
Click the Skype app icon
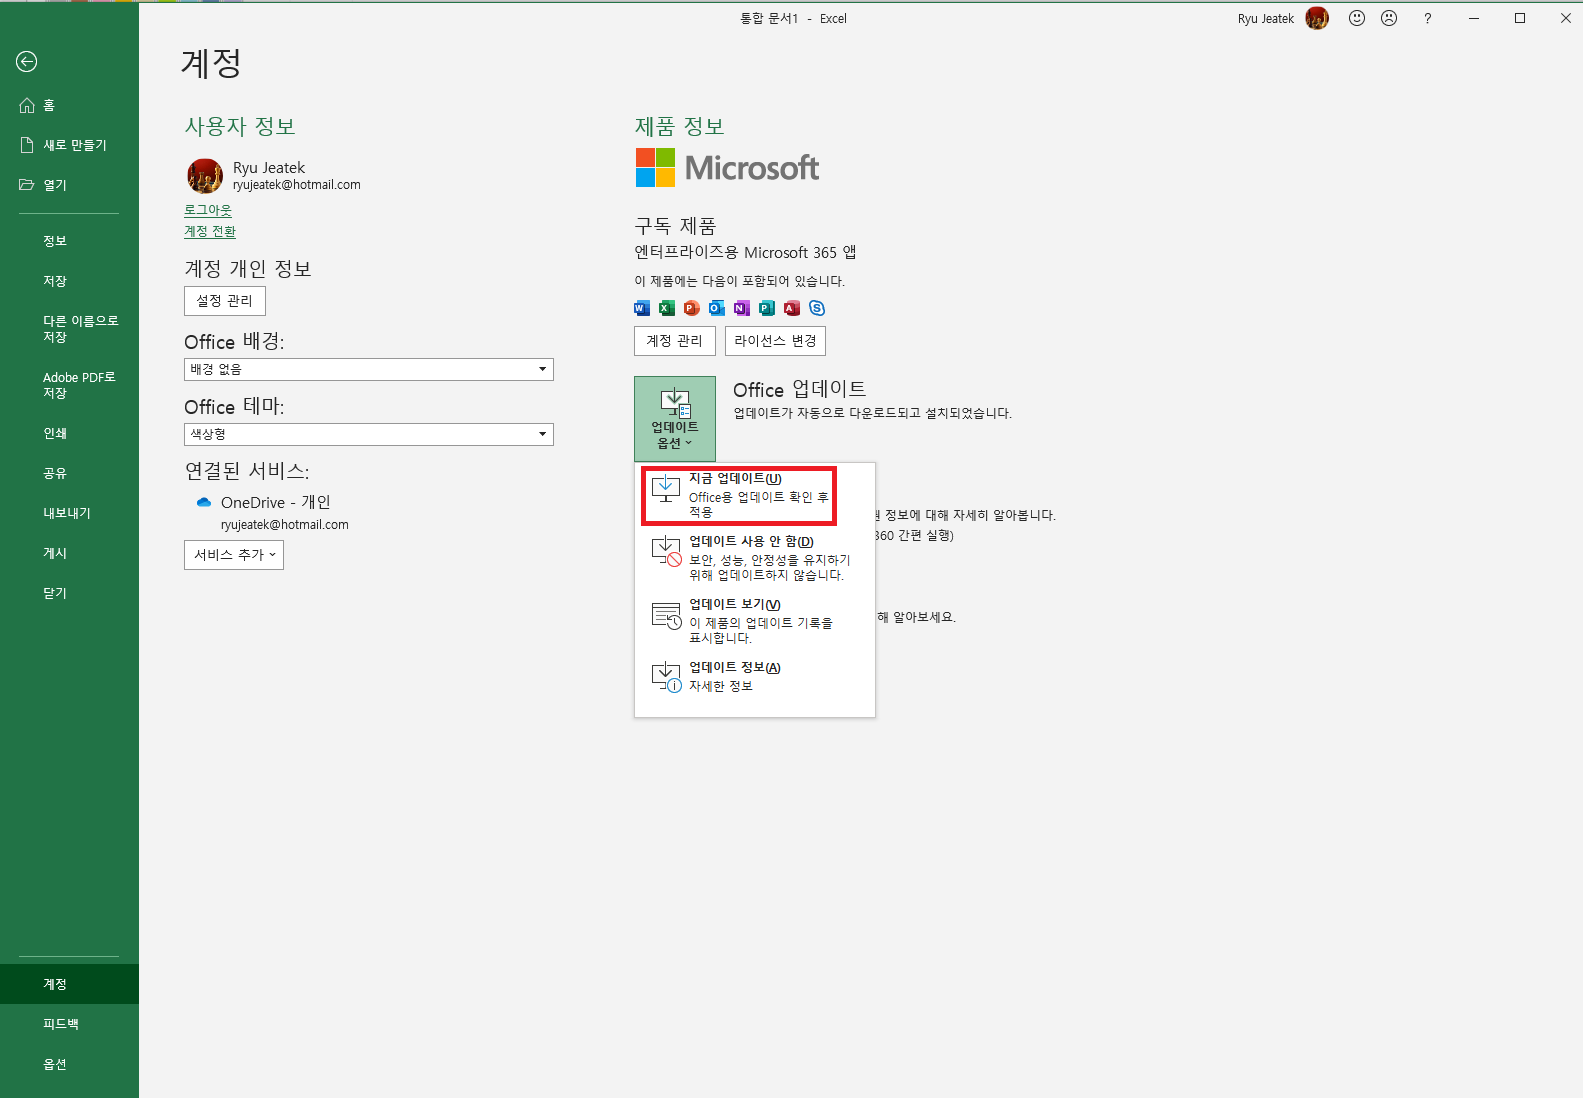[817, 308]
